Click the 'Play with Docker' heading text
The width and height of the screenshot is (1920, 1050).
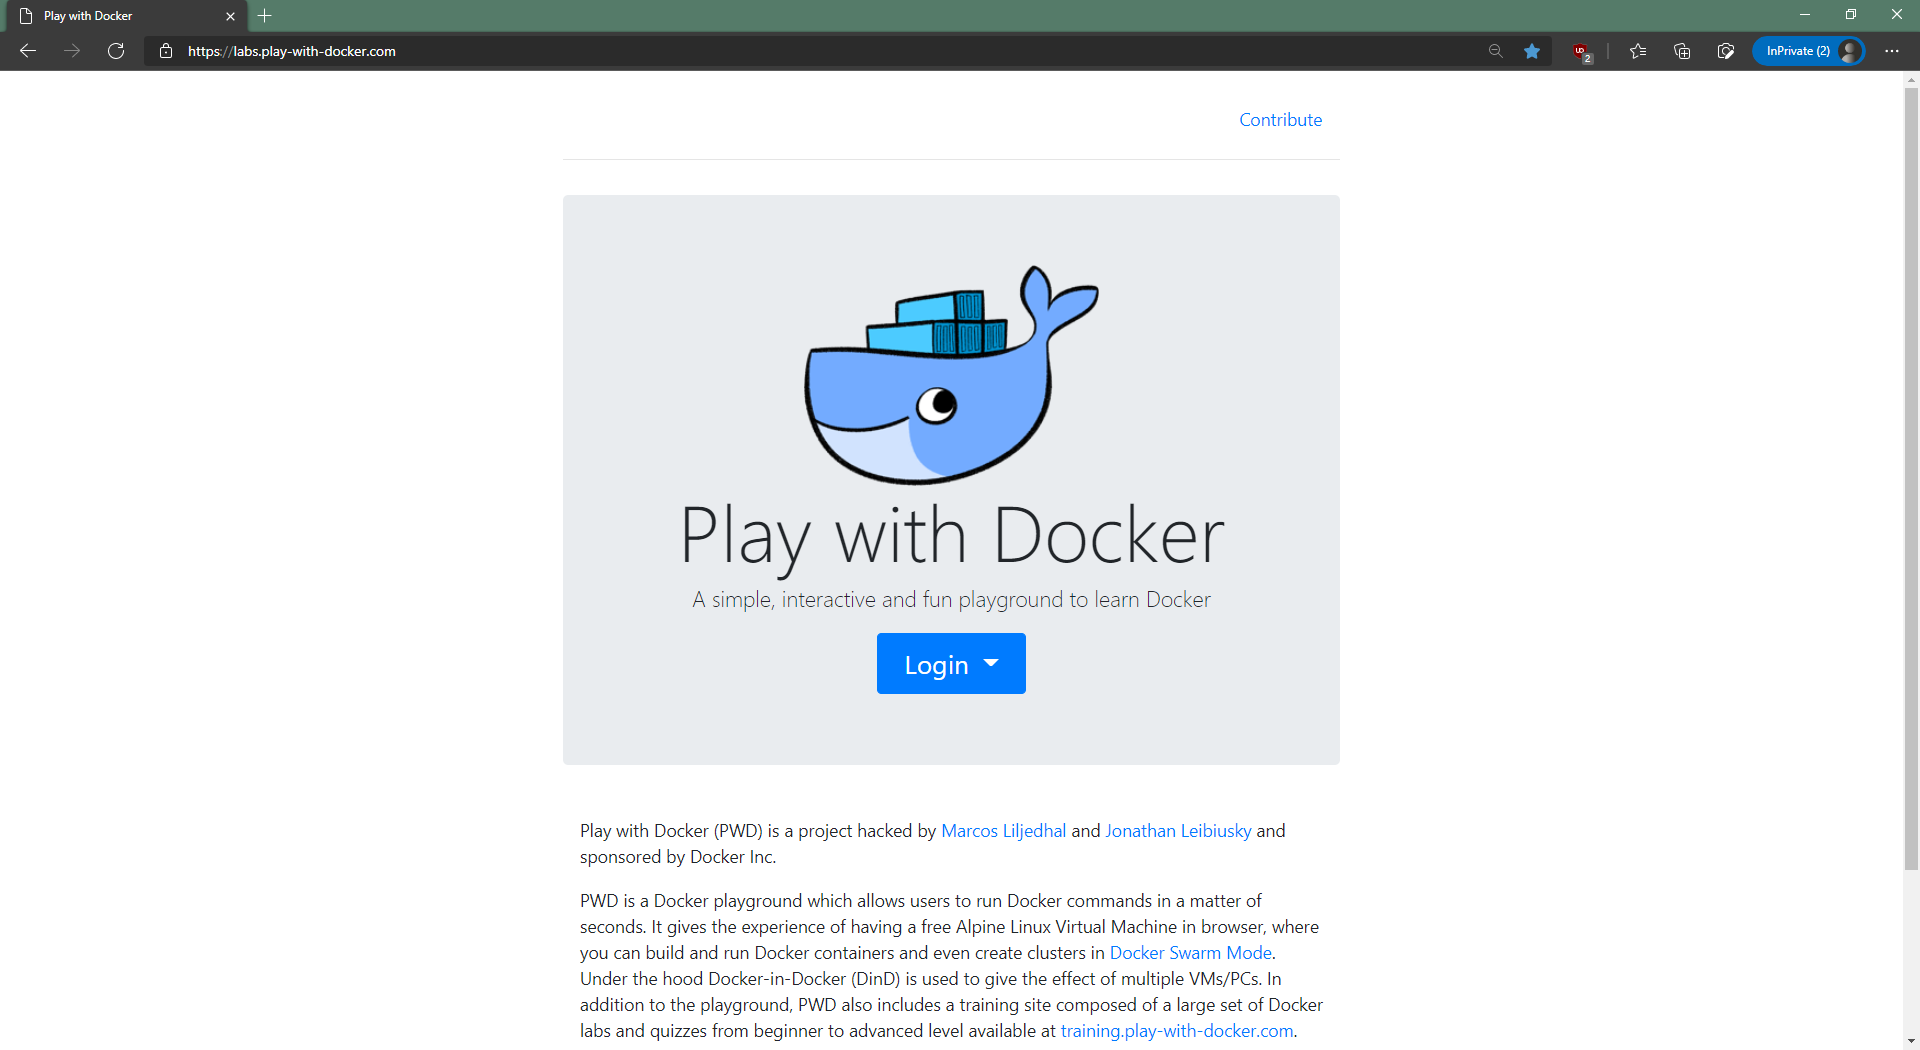[952, 537]
